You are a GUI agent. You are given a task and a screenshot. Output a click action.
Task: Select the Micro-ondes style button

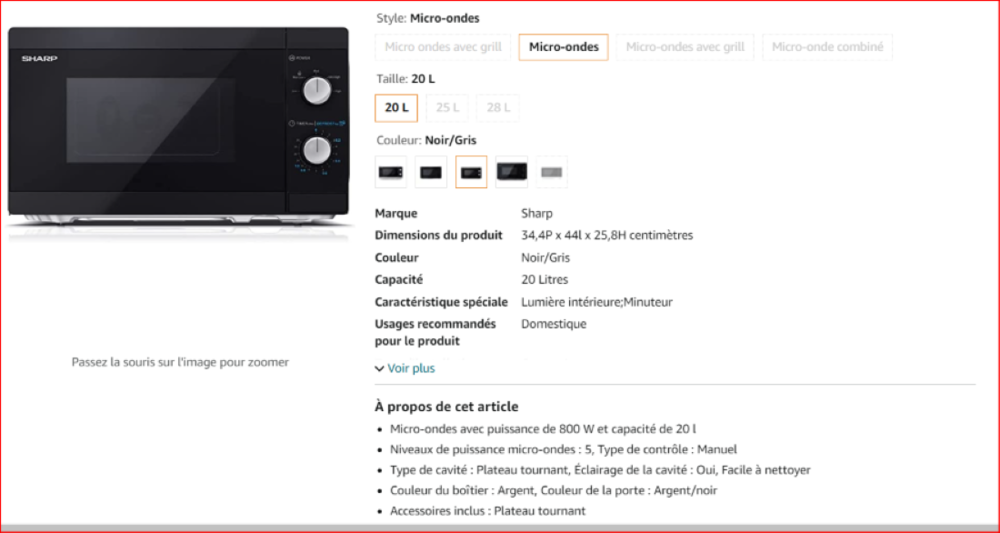(564, 47)
